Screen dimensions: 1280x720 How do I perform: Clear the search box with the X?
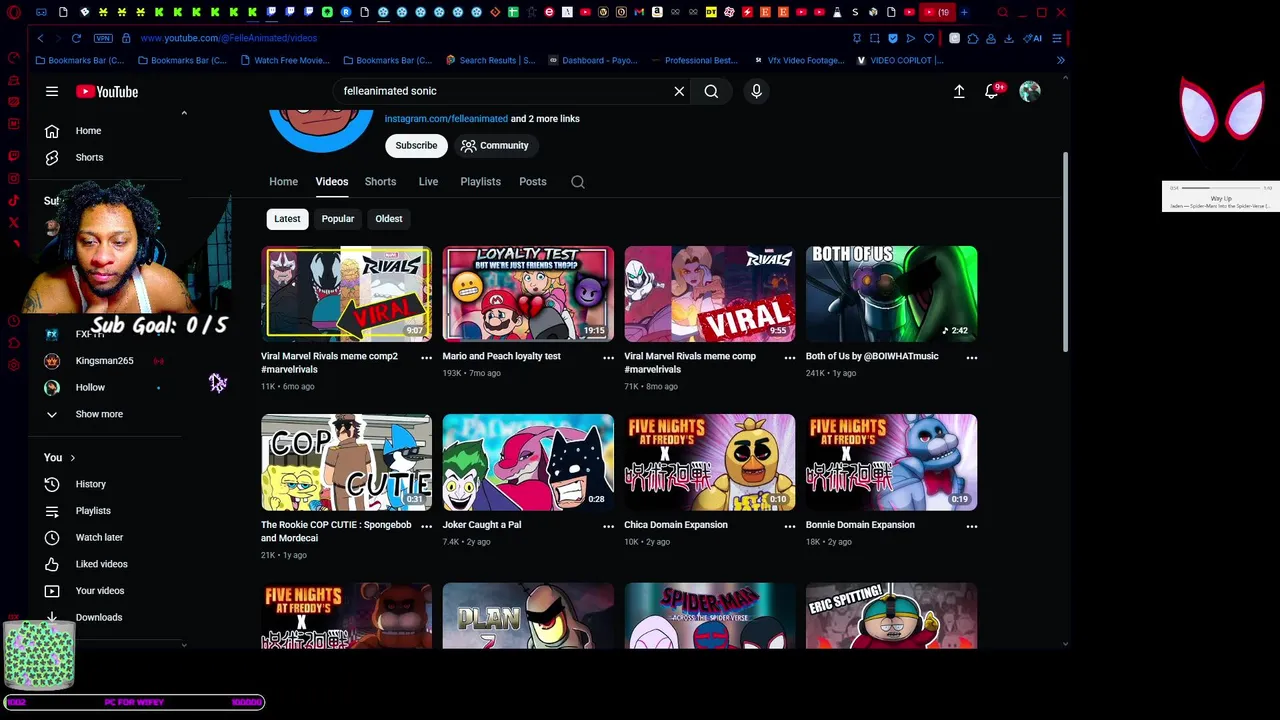point(679,91)
